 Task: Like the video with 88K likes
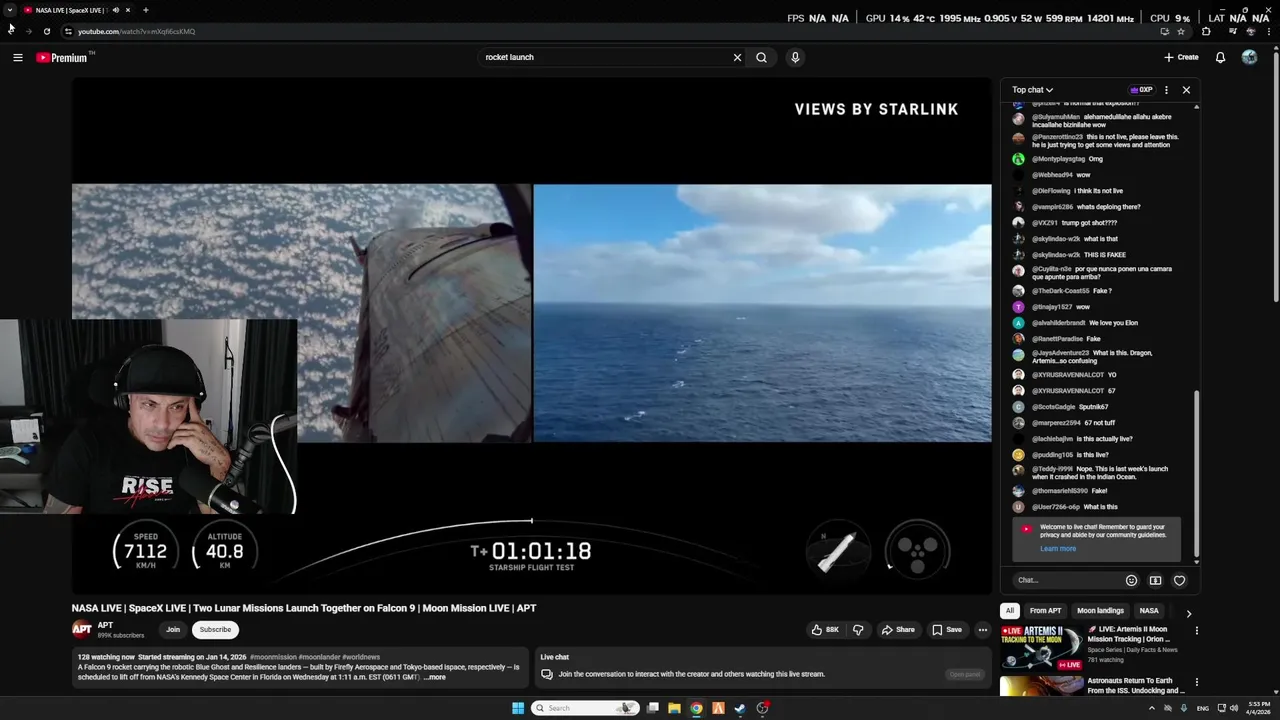click(x=826, y=630)
